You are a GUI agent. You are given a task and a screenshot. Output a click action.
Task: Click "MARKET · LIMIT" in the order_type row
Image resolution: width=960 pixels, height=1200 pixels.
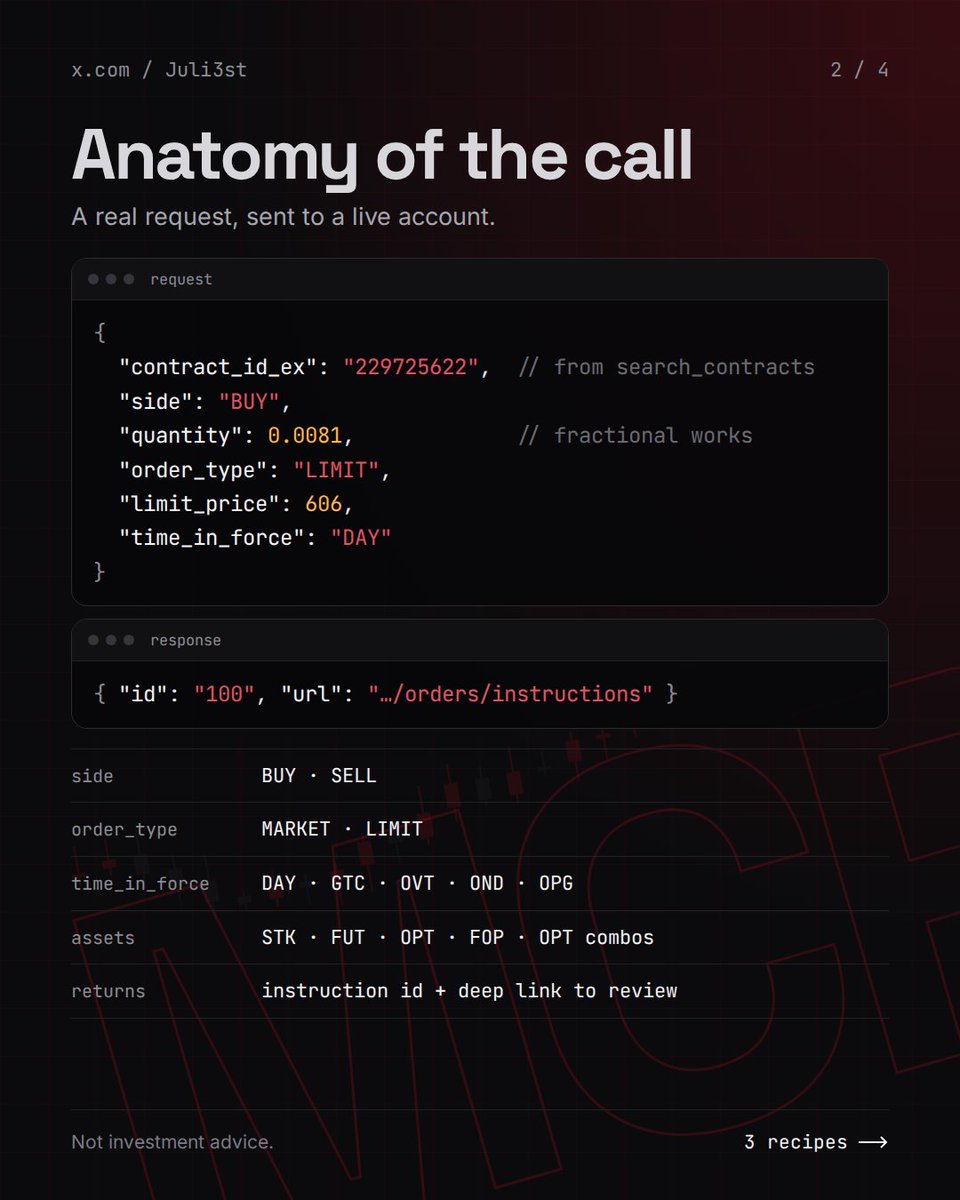[x=342, y=829]
